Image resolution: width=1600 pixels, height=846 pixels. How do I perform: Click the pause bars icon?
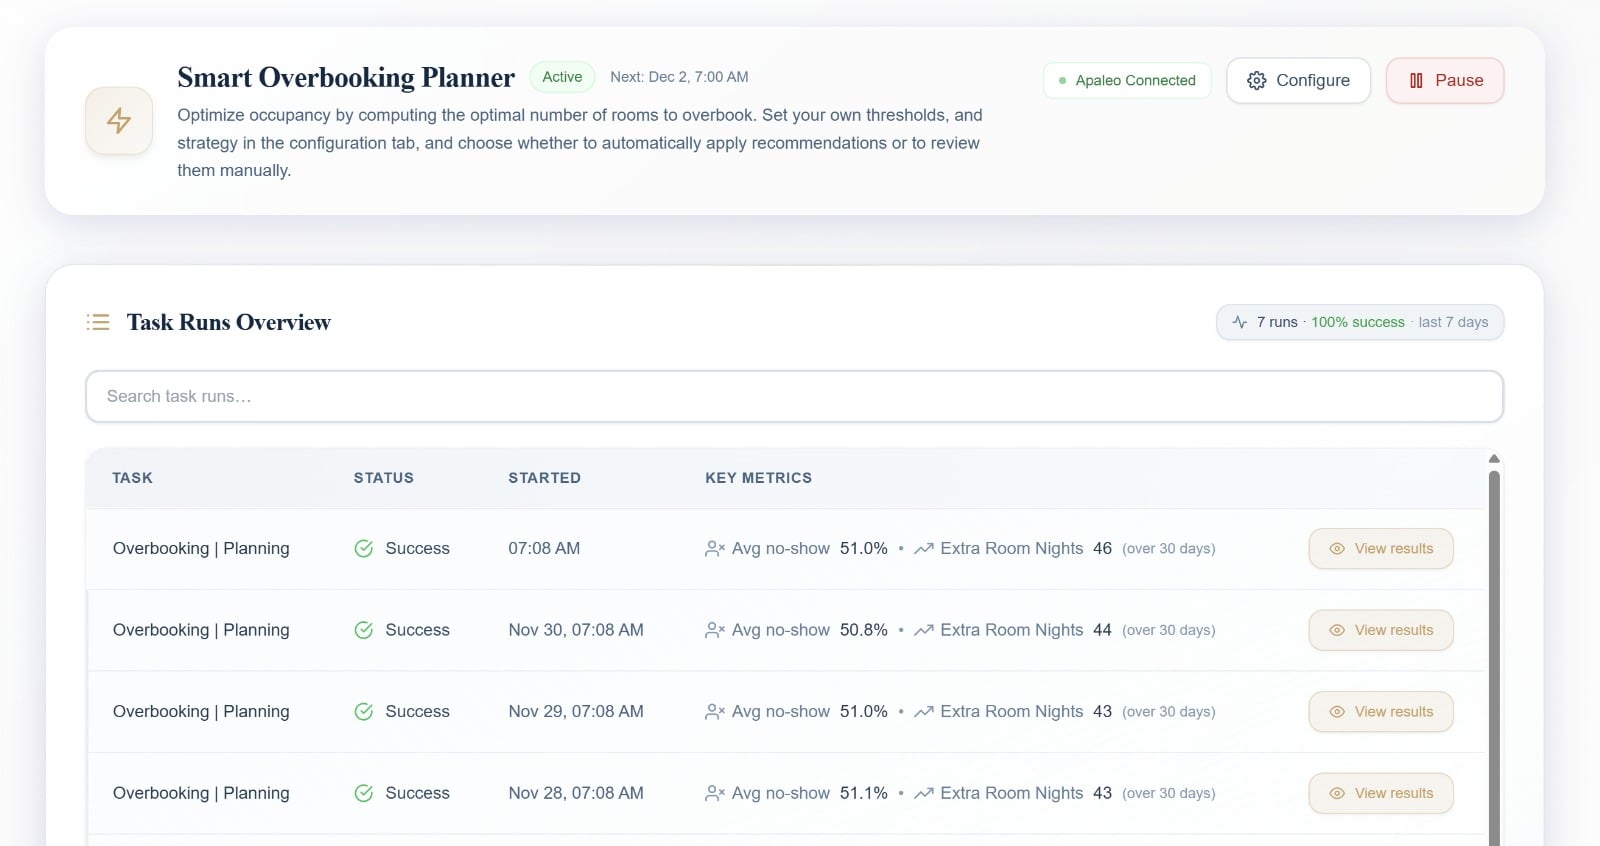pos(1416,81)
